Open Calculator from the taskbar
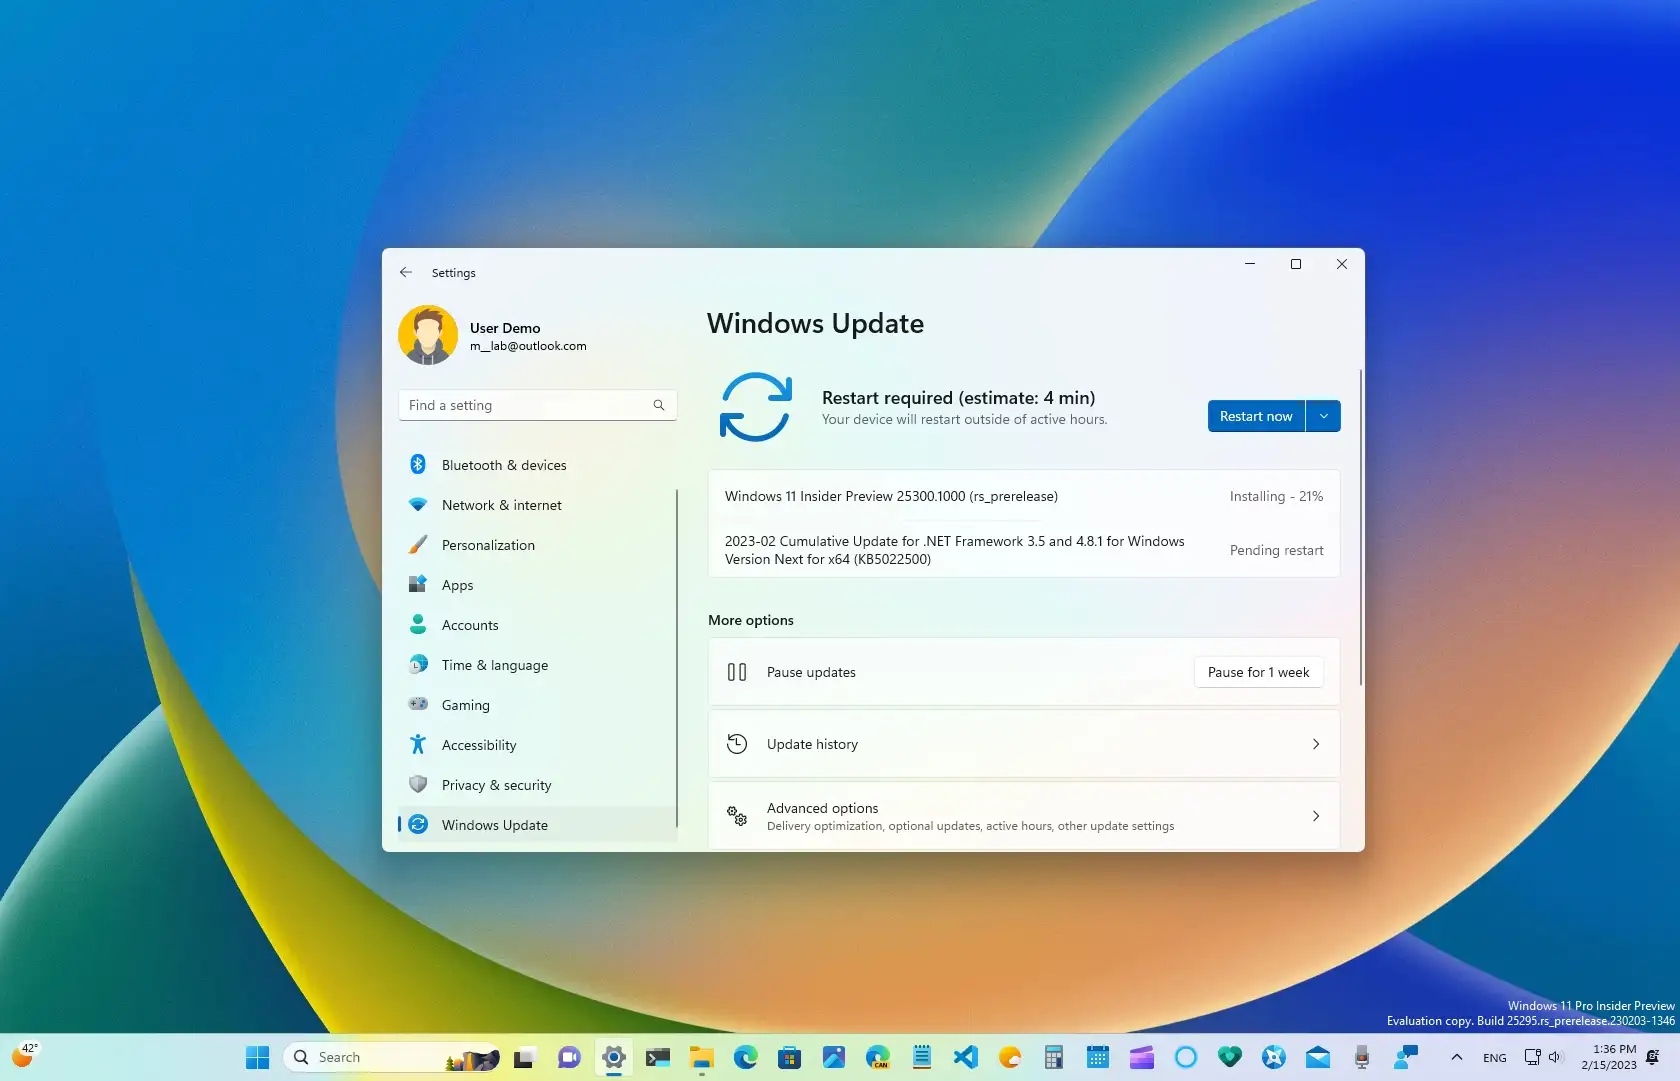1680x1081 pixels. pos(1053,1057)
